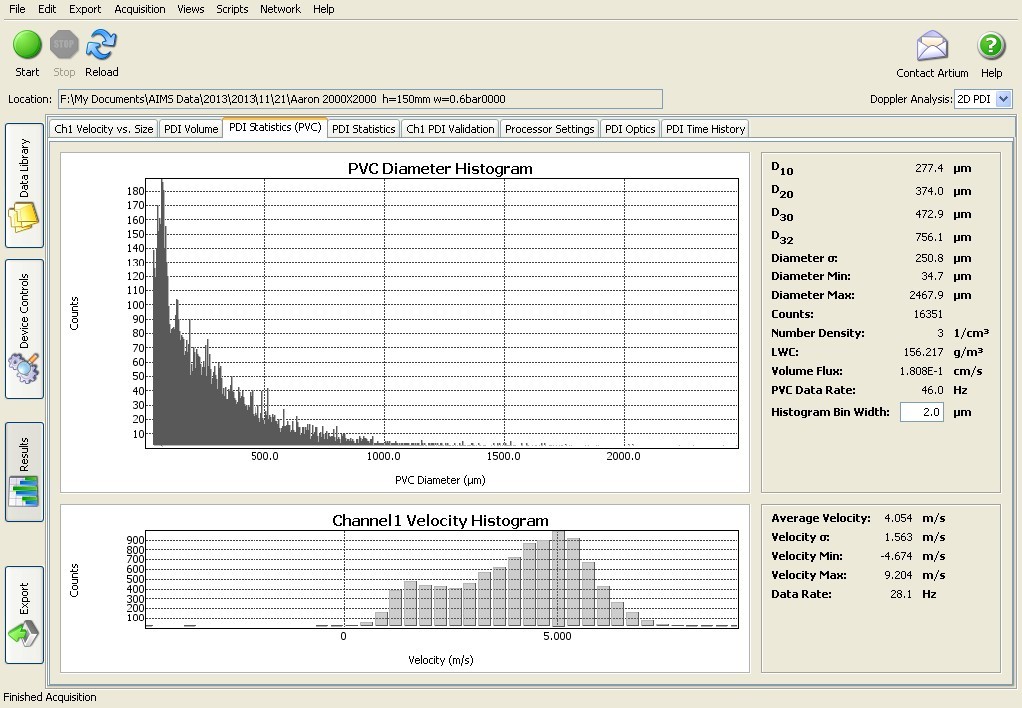Open the Acquisition menu
Viewport: 1022px width, 708px height.
pos(140,9)
